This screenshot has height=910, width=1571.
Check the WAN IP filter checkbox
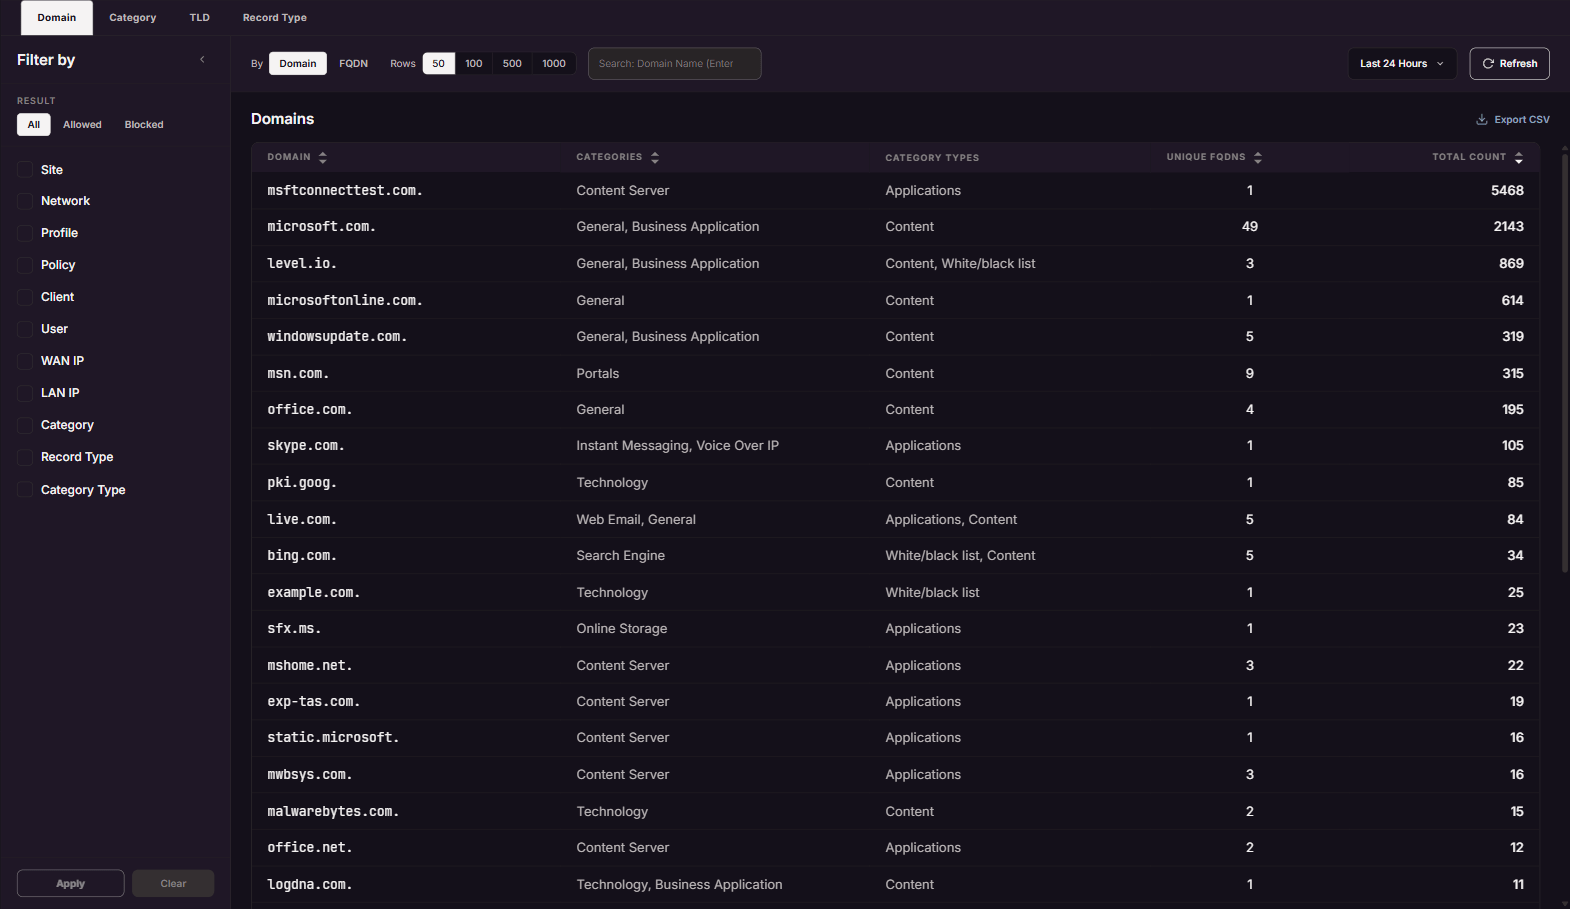coord(25,362)
